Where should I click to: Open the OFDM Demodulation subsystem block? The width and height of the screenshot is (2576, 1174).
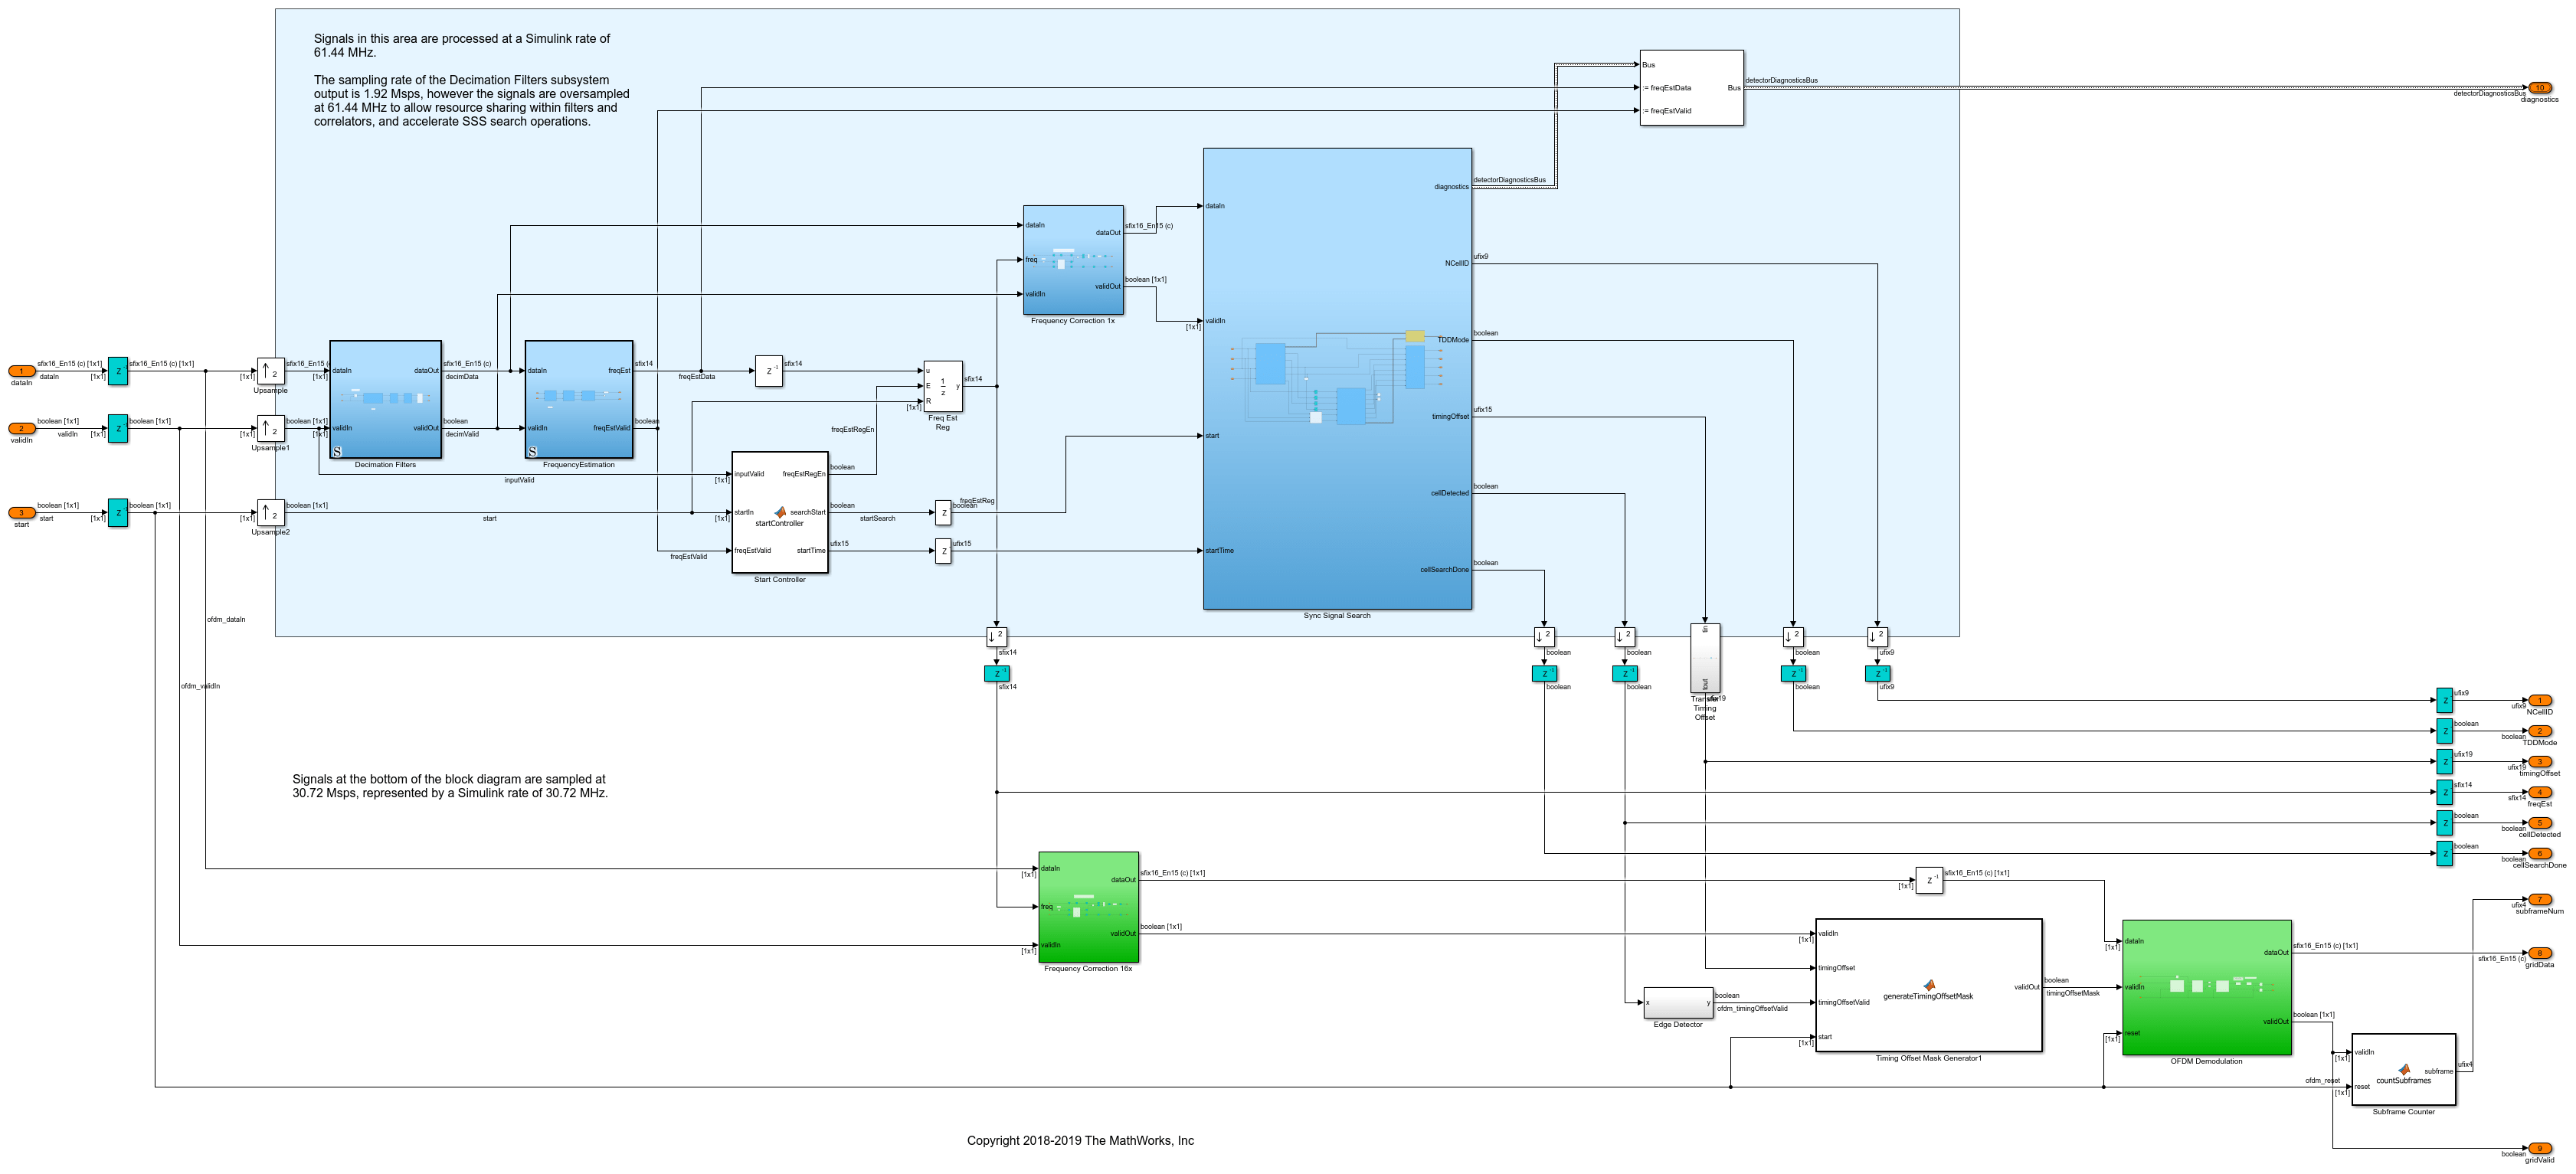[x=2206, y=987]
